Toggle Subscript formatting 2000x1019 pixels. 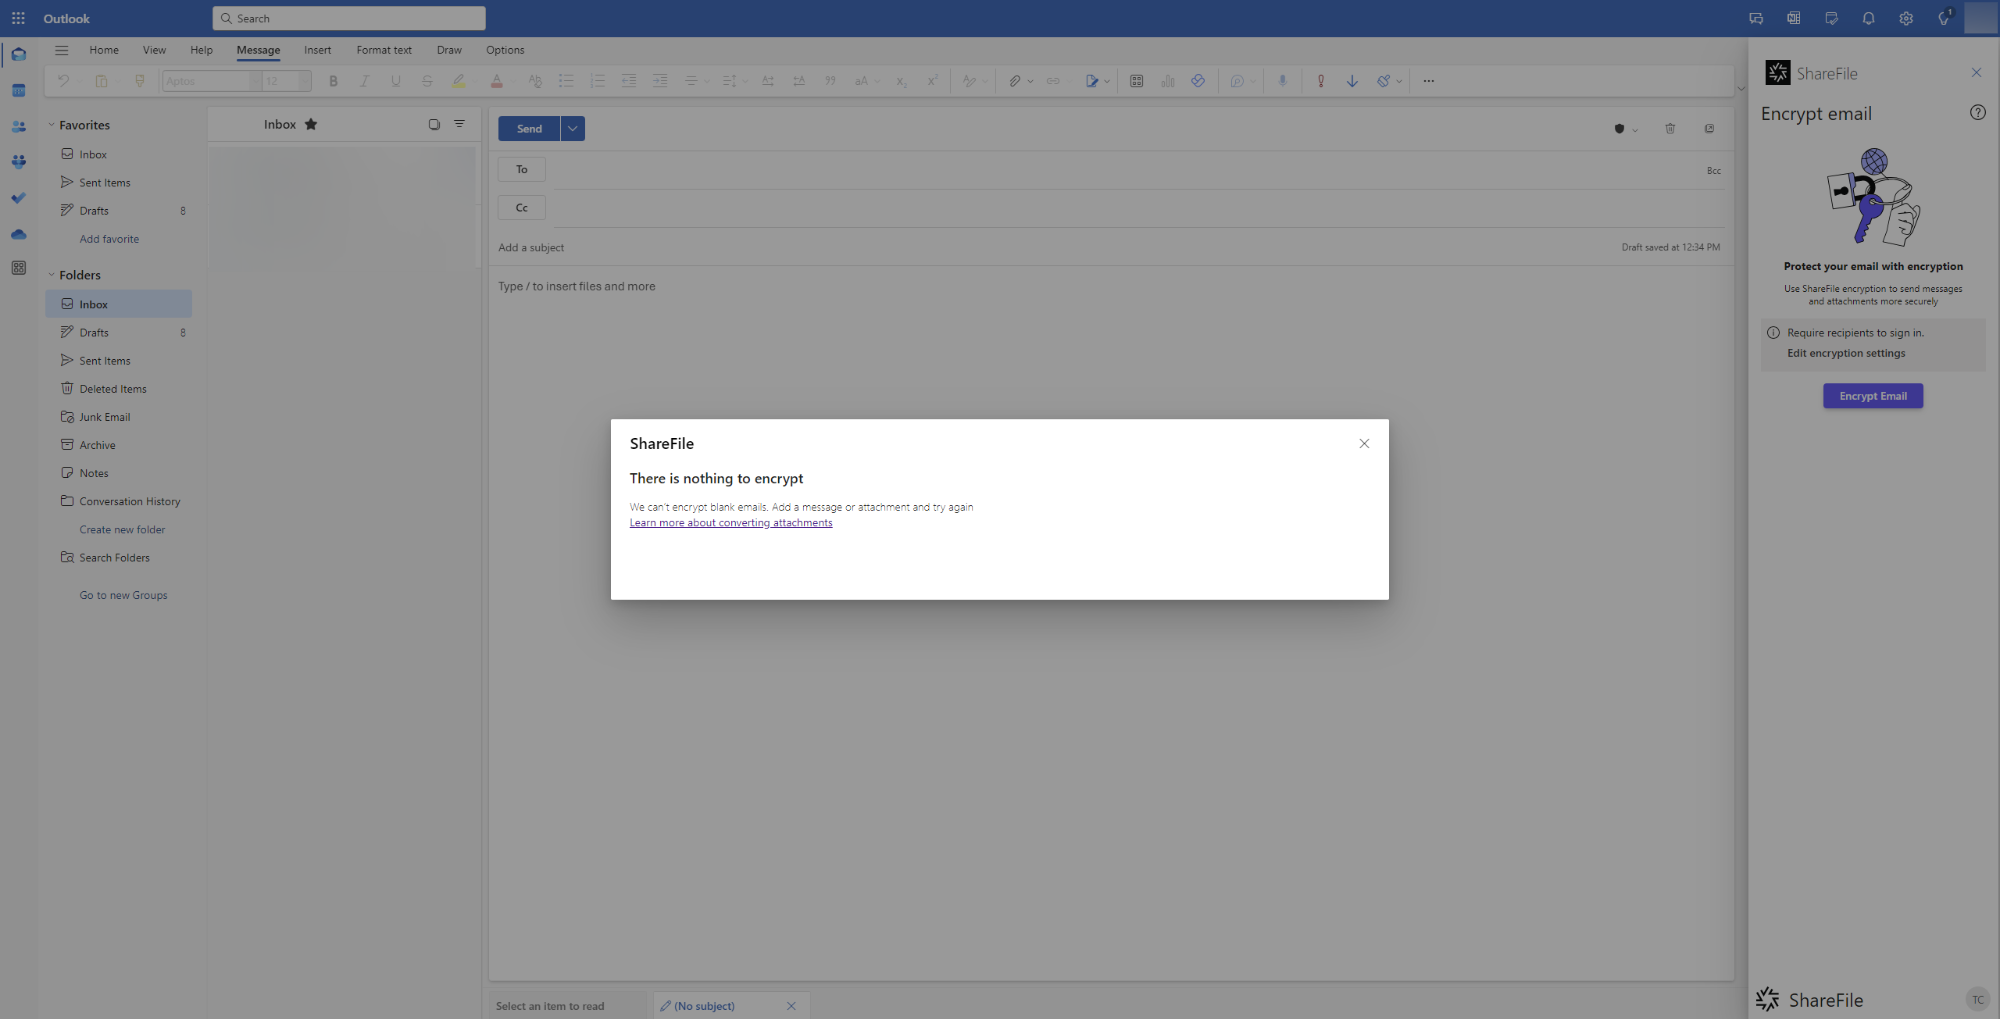[x=901, y=81]
